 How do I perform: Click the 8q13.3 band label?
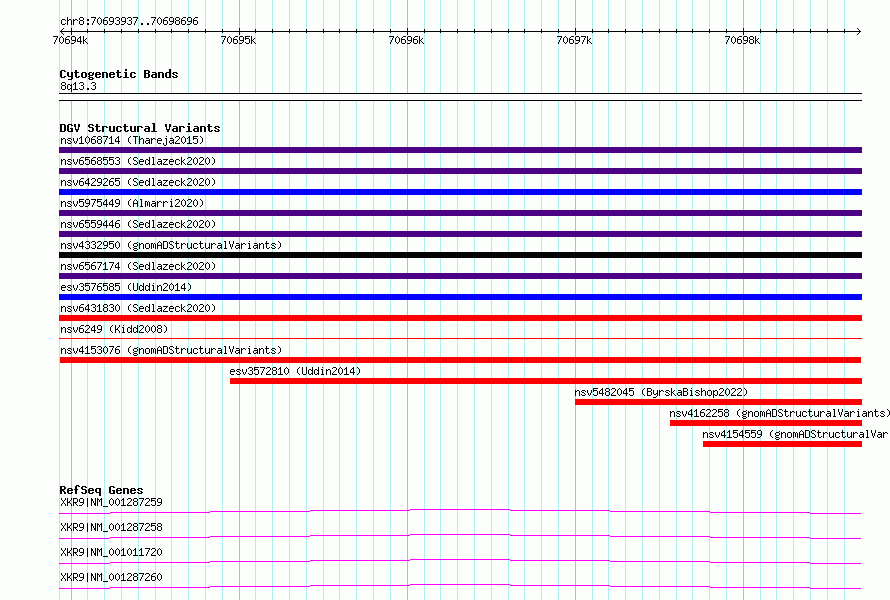pyautogui.click(x=78, y=86)
